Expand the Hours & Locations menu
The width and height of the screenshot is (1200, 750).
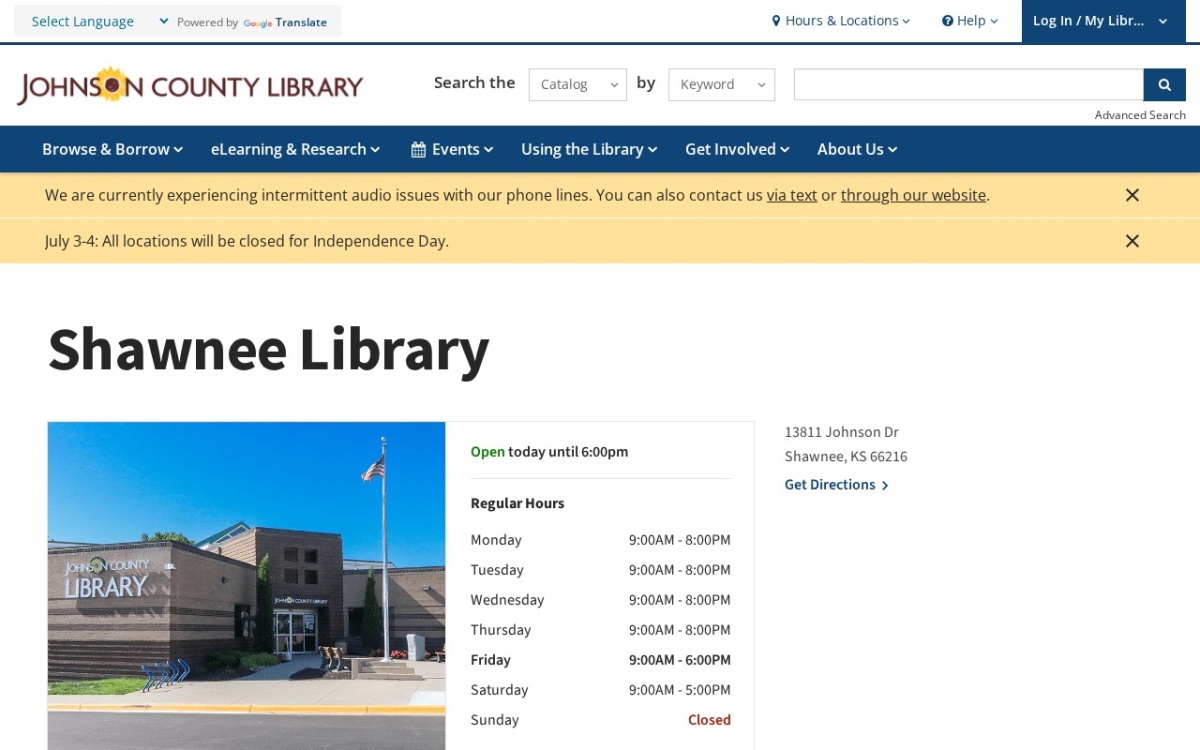coord(841,21)
